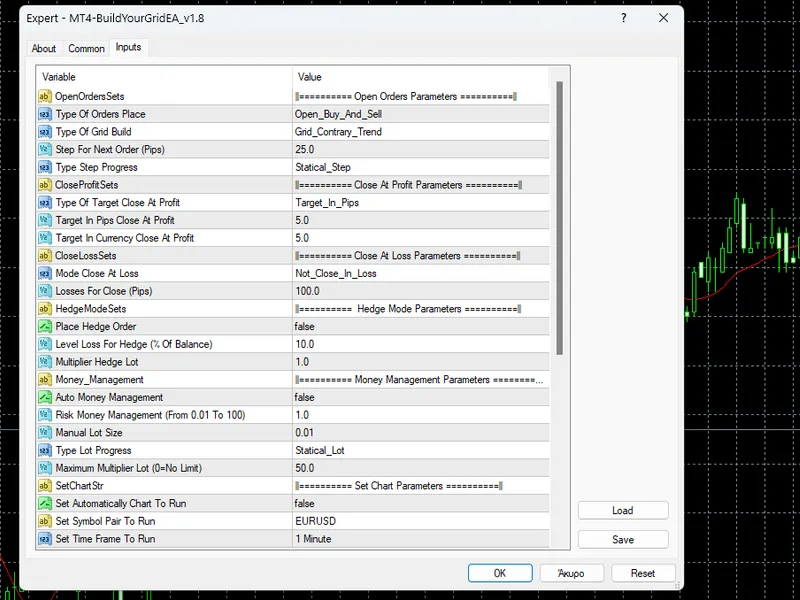The width and height of the screenshot is (800, 600).
Task: Click boolean icon beside Place Hedge Order
Action: pyautogui.click(x=45, y=327)
